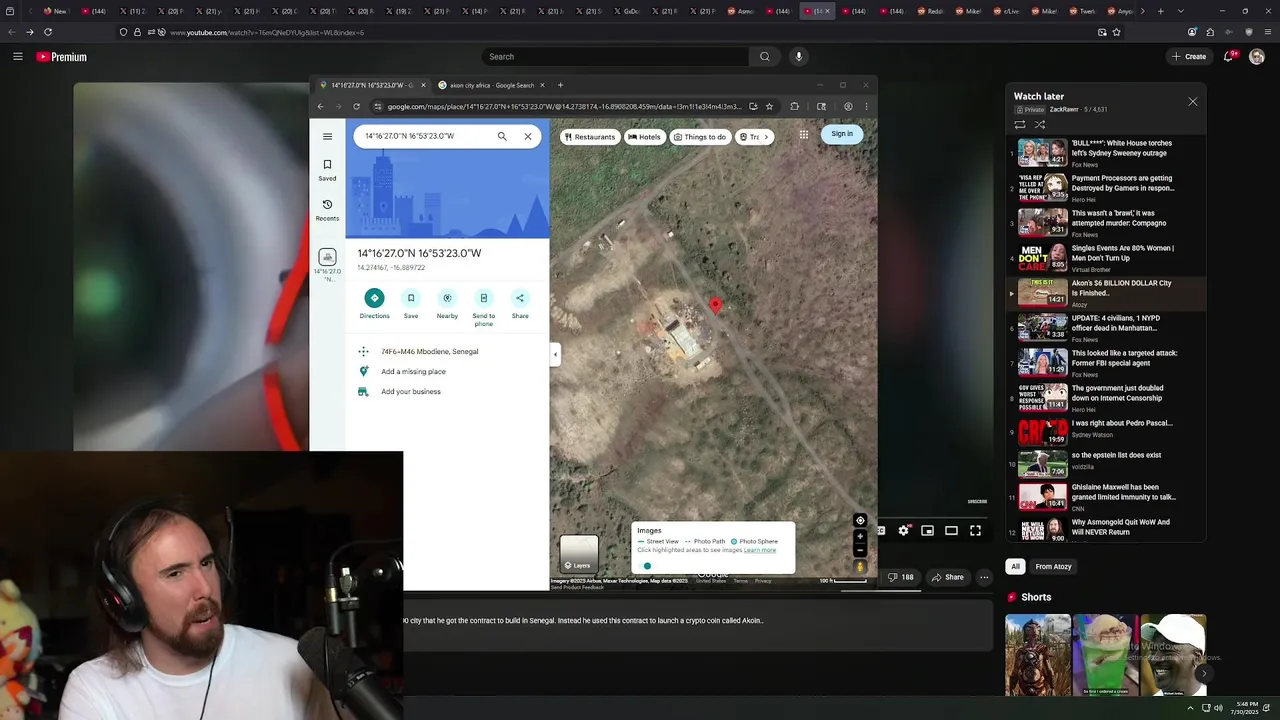This screenshot has width=1280, height=720.
Task: Send location to phone
Action: coord(484,306)
